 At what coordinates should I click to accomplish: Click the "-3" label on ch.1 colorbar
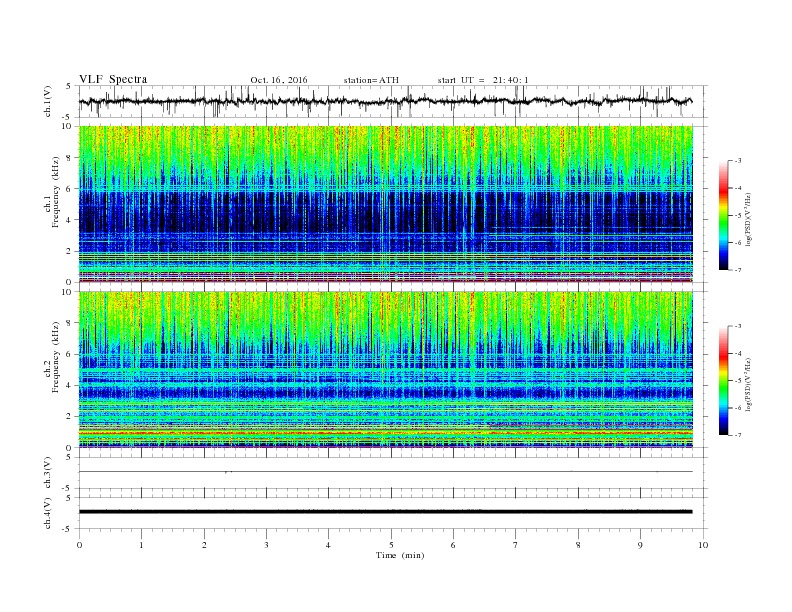pyautogui.click(x=738, y=161)
